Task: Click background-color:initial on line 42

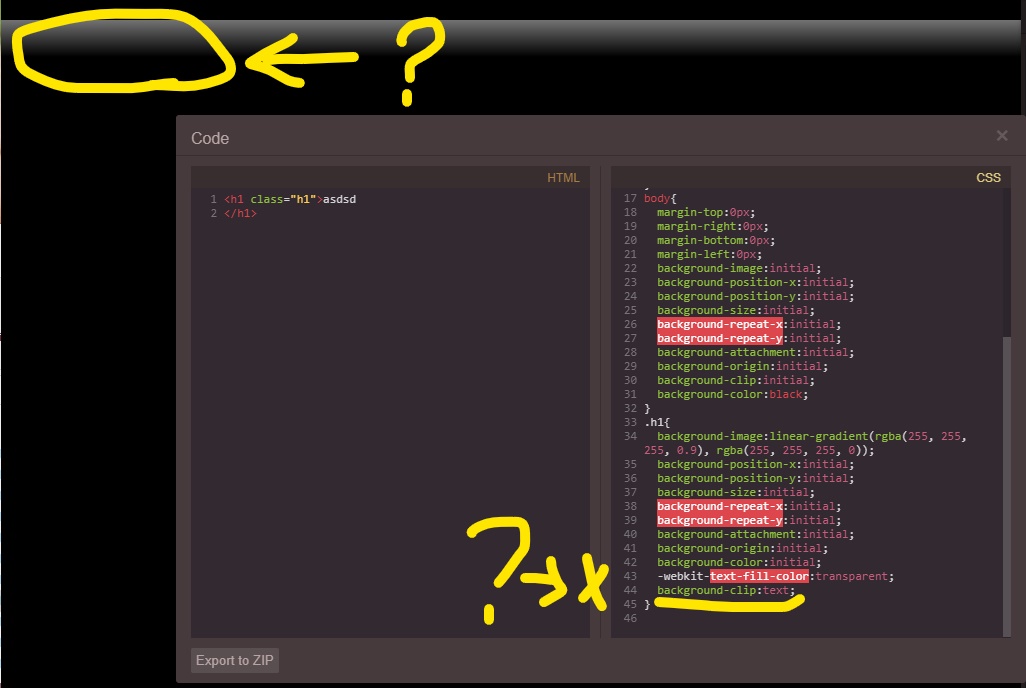Action: (x=739, y=562)
